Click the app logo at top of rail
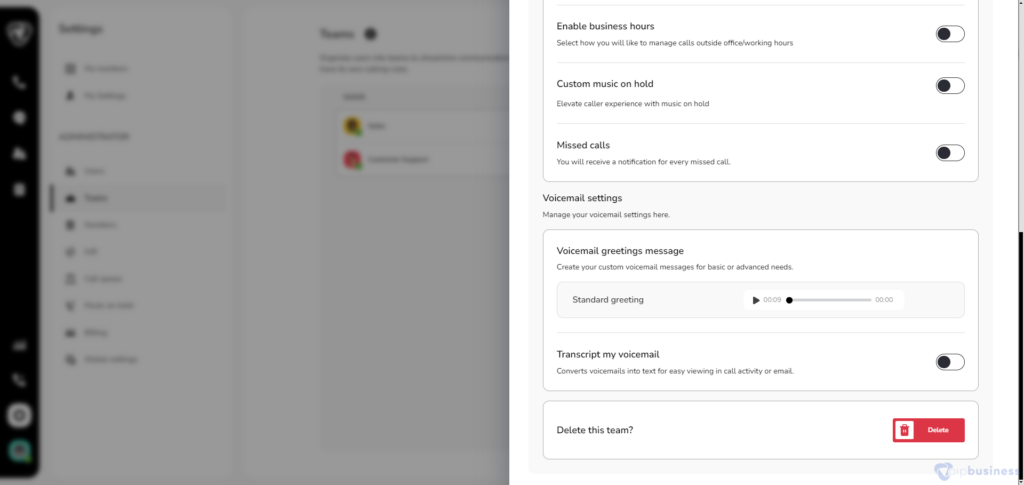 coord(19,33)
